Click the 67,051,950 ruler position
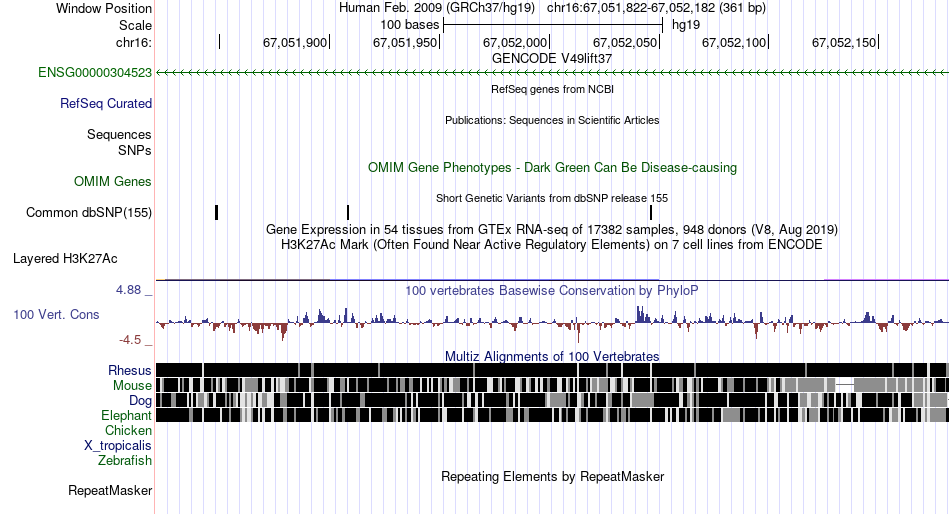 coord(405,42)
